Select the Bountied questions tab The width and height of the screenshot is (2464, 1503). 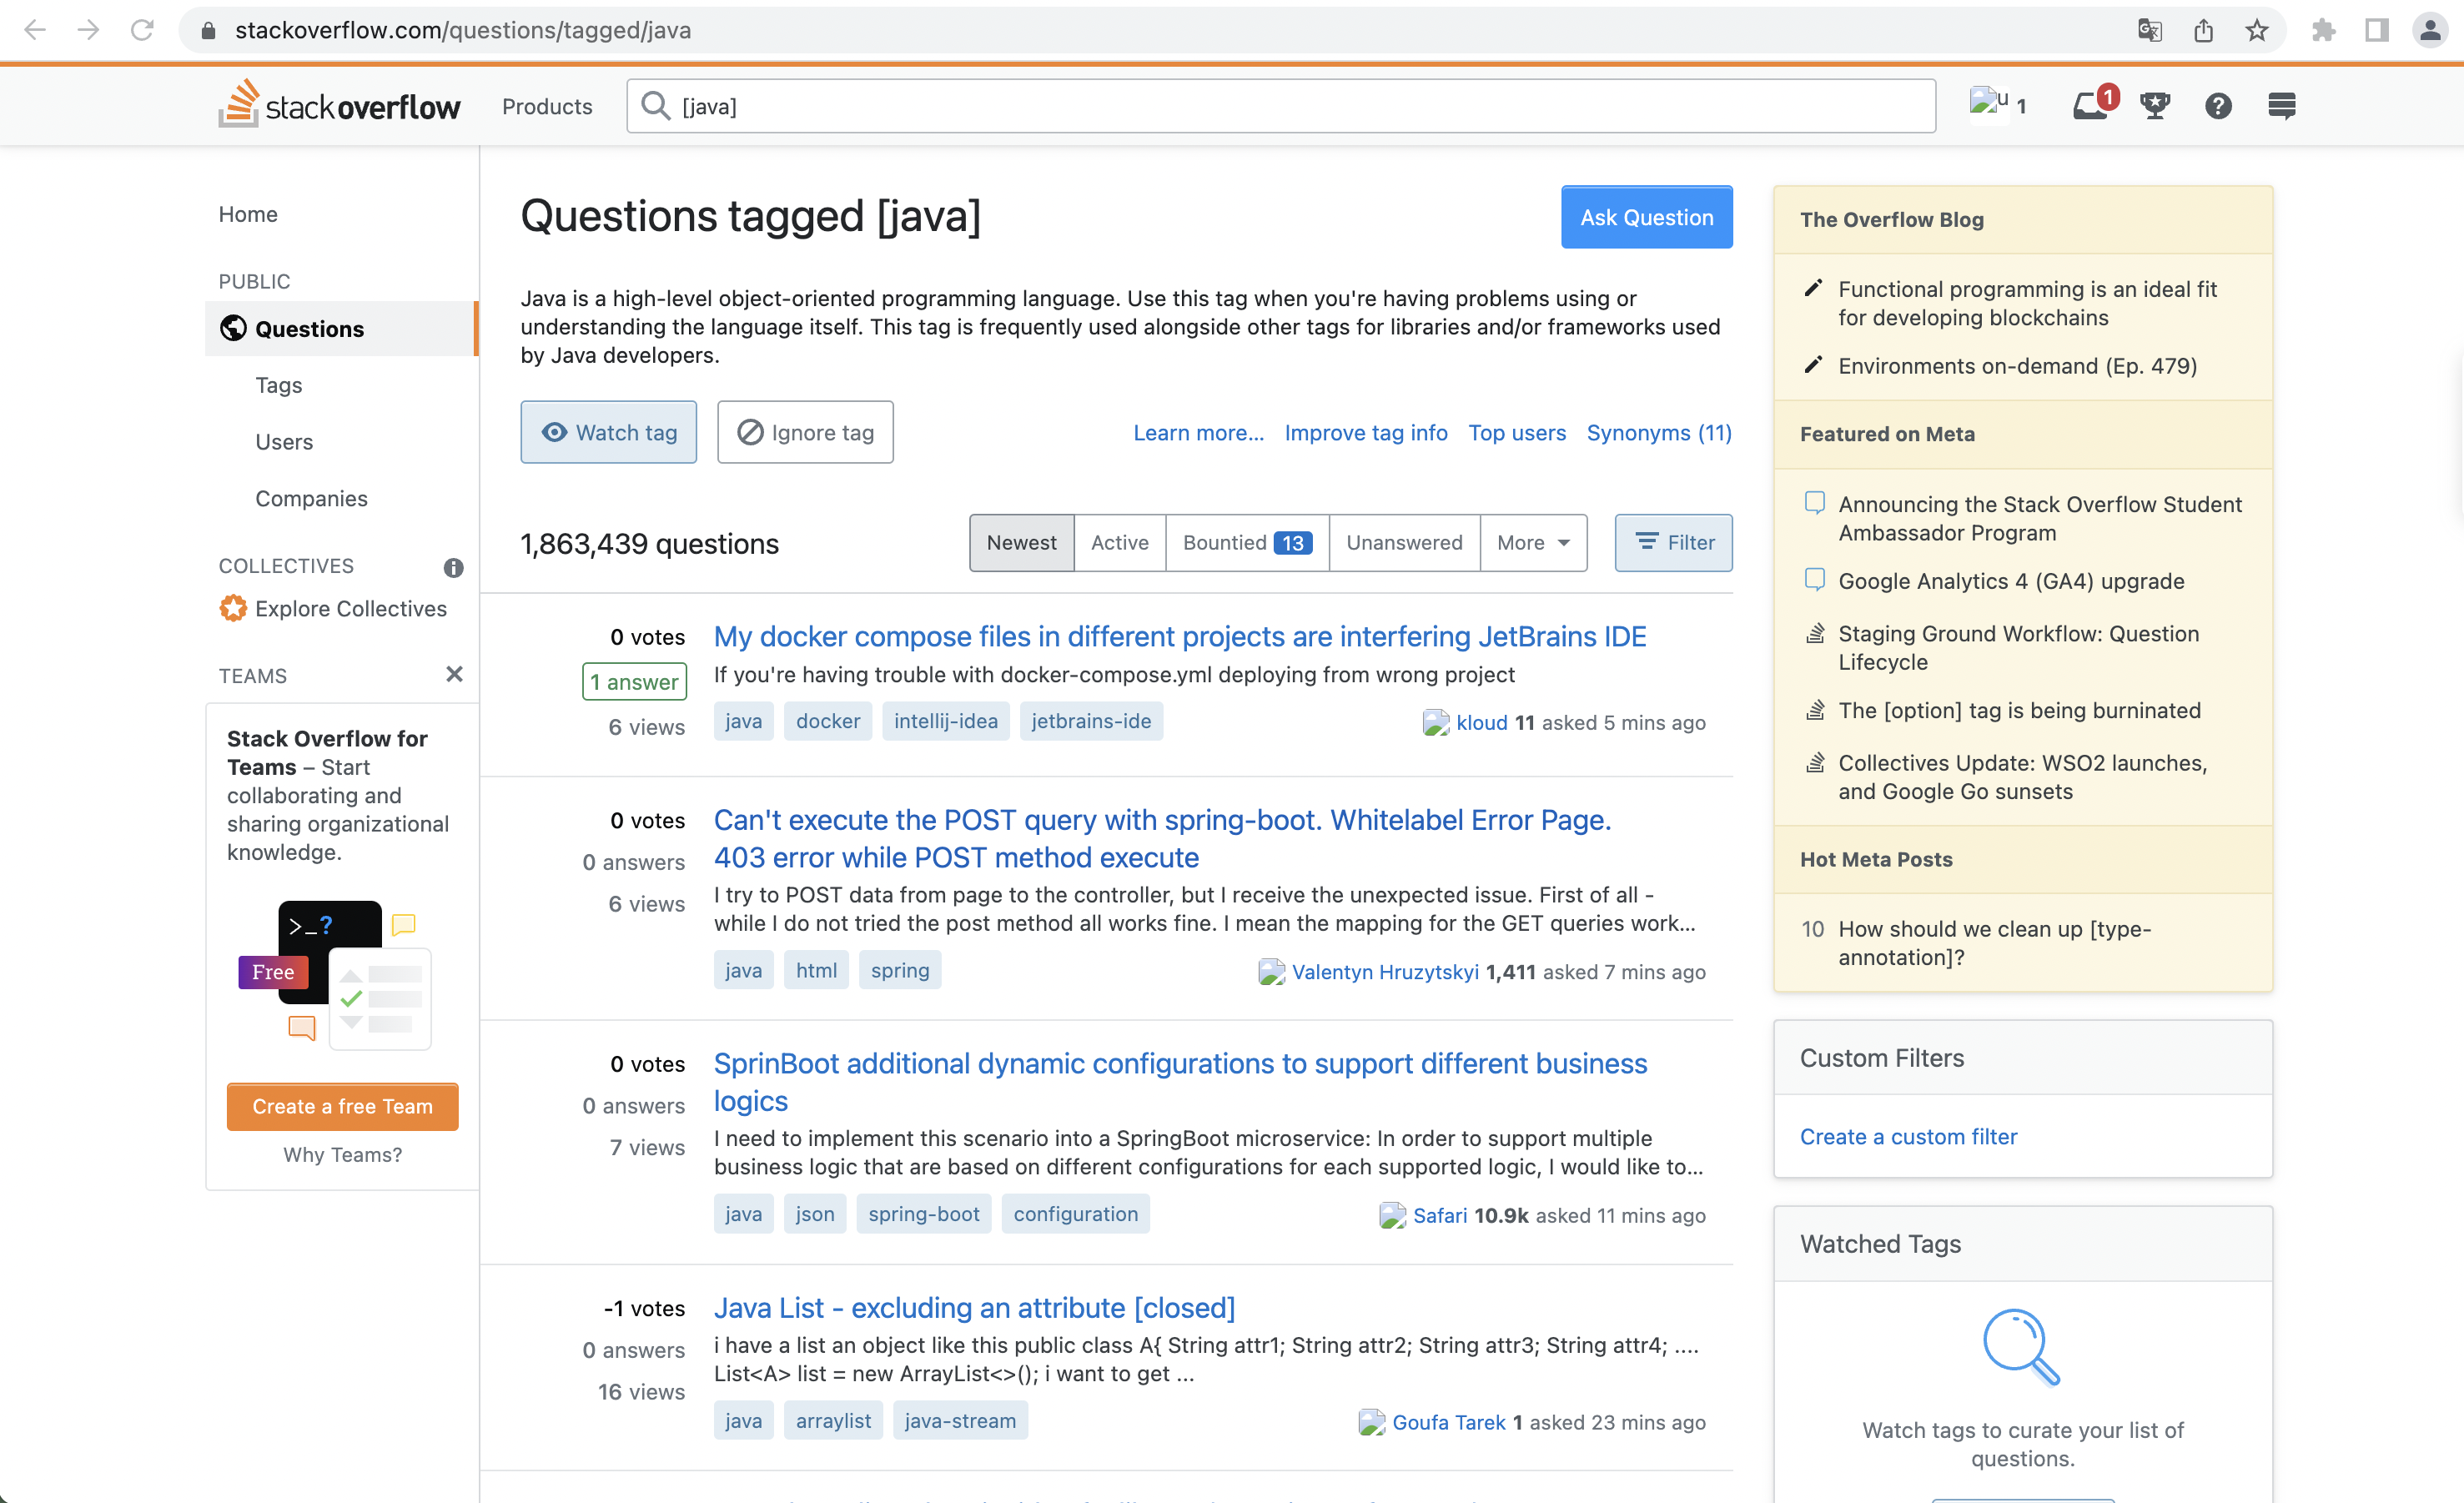1246,543
